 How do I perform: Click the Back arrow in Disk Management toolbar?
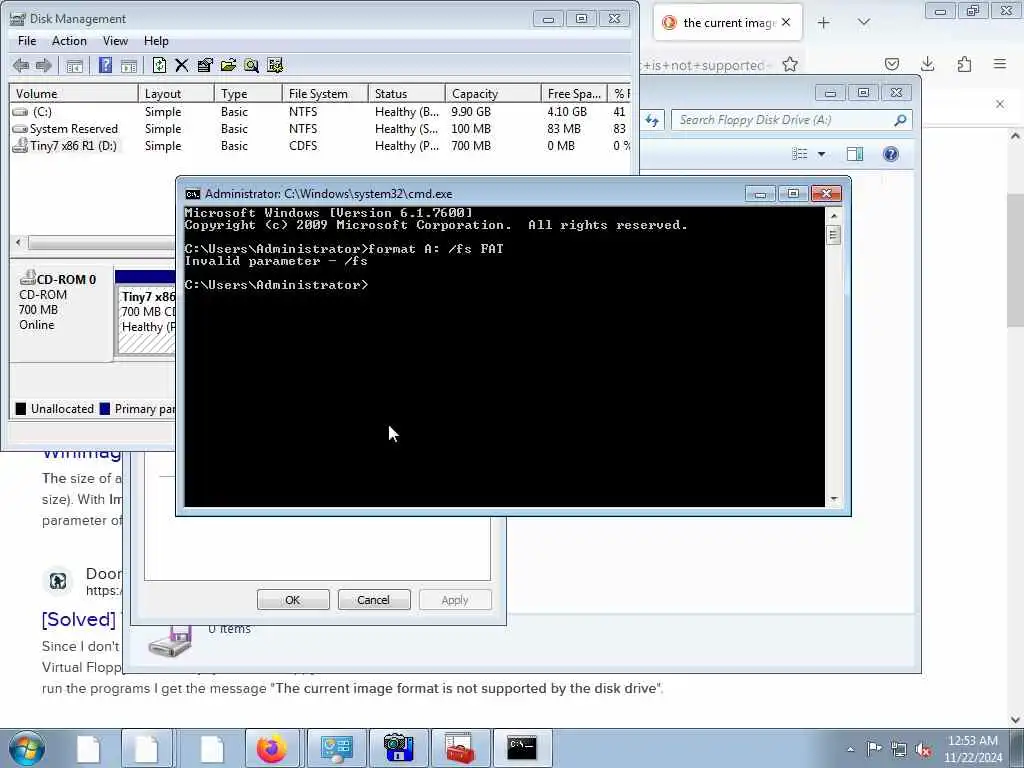pyautogui.click(x=21, y=65)
